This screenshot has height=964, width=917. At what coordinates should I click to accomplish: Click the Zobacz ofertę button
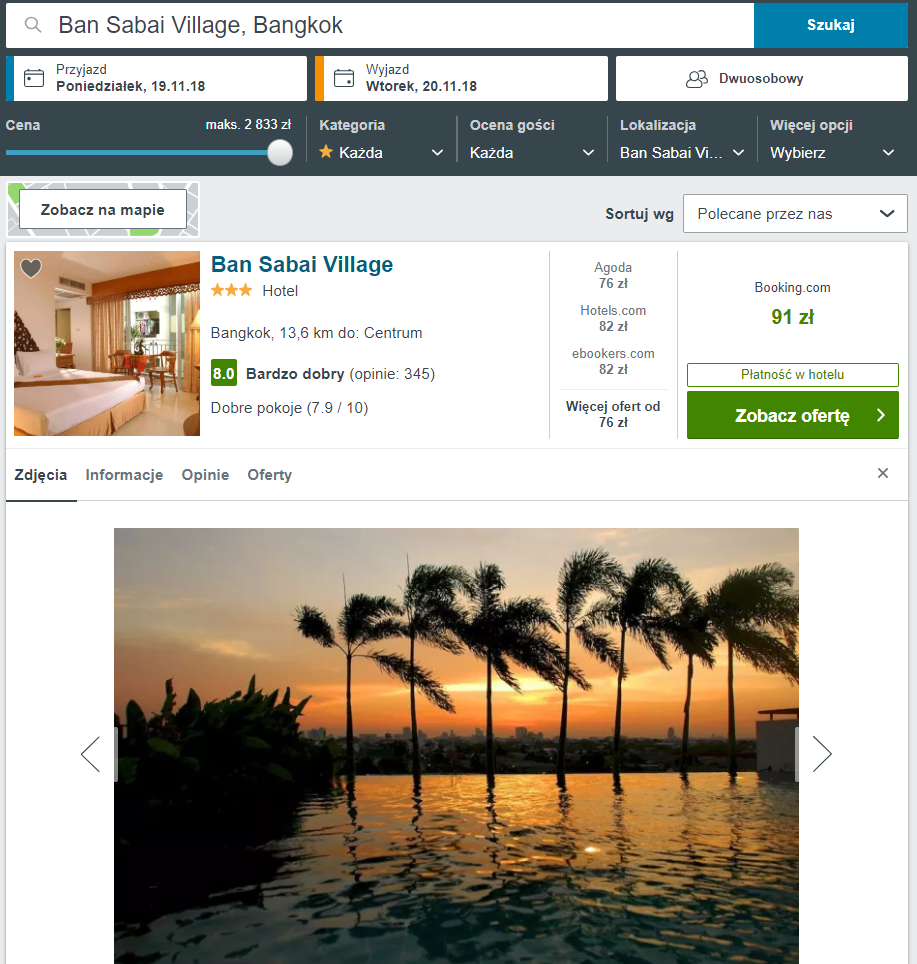coord(792,415)
